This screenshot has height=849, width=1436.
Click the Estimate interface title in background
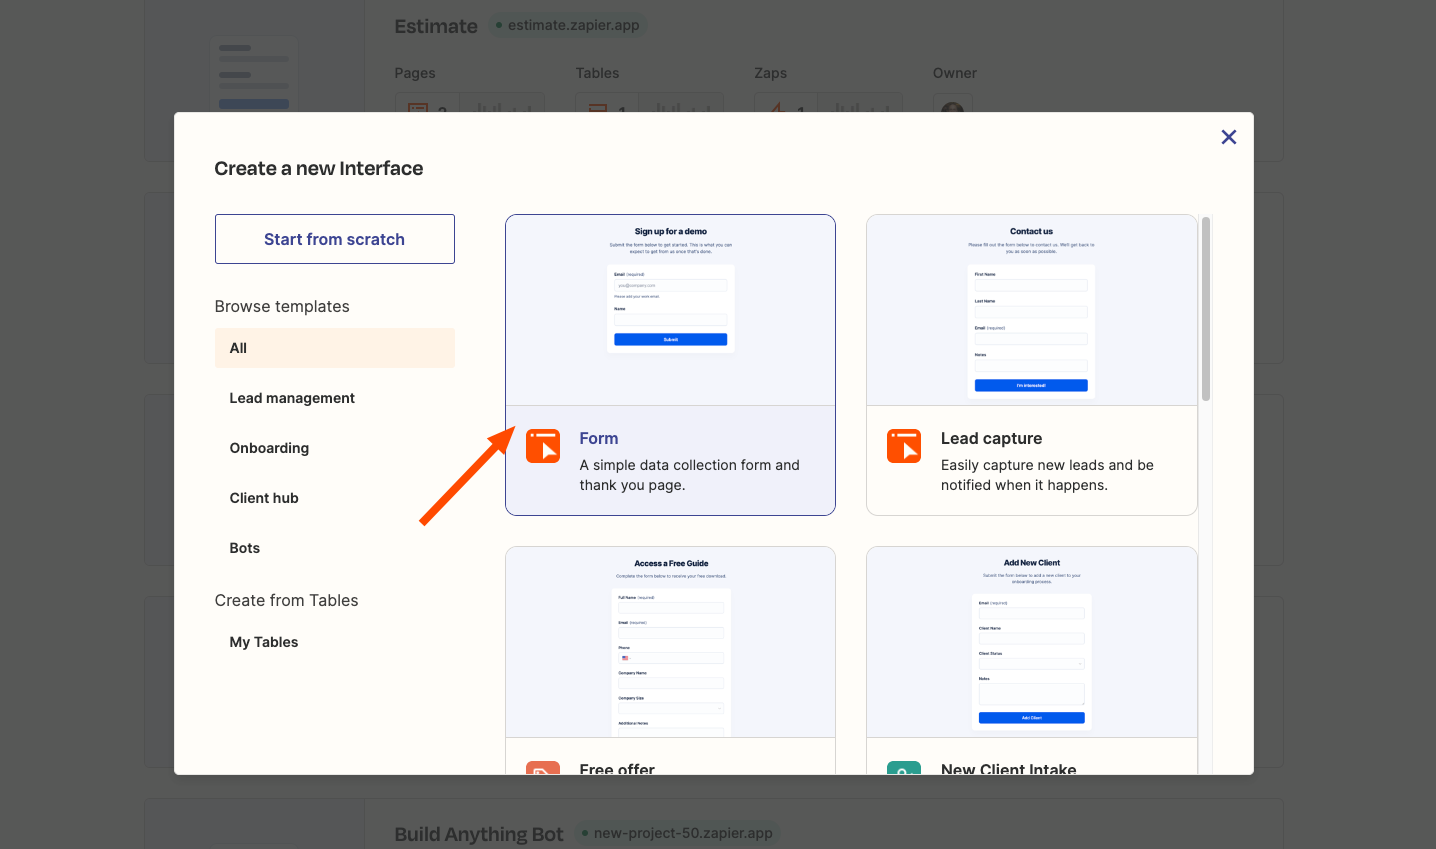coord(436,26)
